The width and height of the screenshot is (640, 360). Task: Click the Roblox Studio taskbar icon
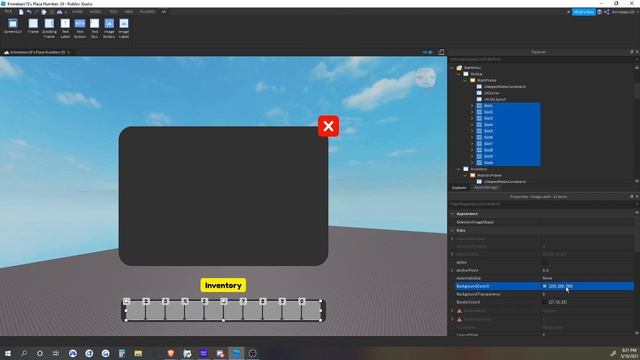coord(236,353)
